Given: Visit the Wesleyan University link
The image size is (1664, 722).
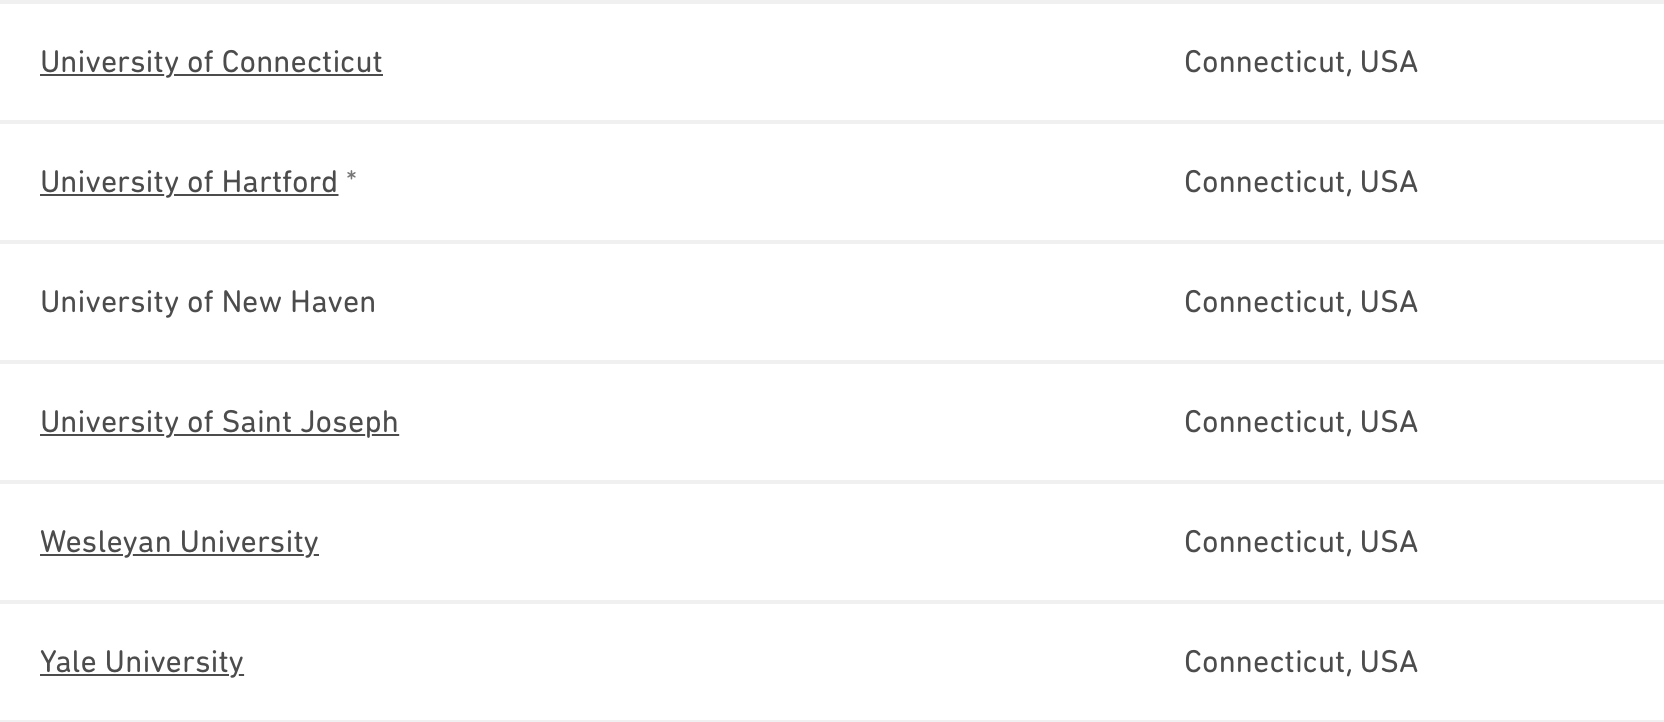Looking at the screenshot, I should pyautogui.click(x=179, y=542).
